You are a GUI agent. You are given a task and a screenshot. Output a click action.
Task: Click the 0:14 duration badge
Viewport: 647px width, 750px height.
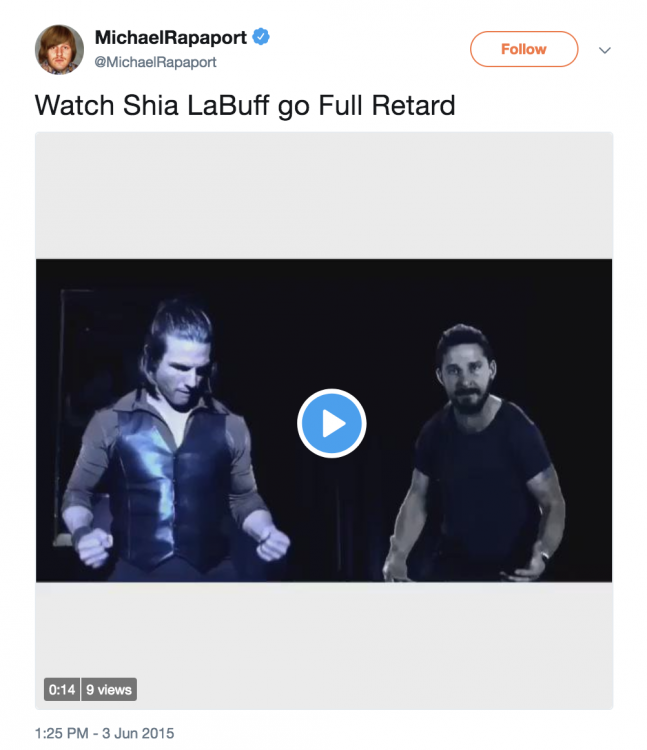(x=62, y=689)
